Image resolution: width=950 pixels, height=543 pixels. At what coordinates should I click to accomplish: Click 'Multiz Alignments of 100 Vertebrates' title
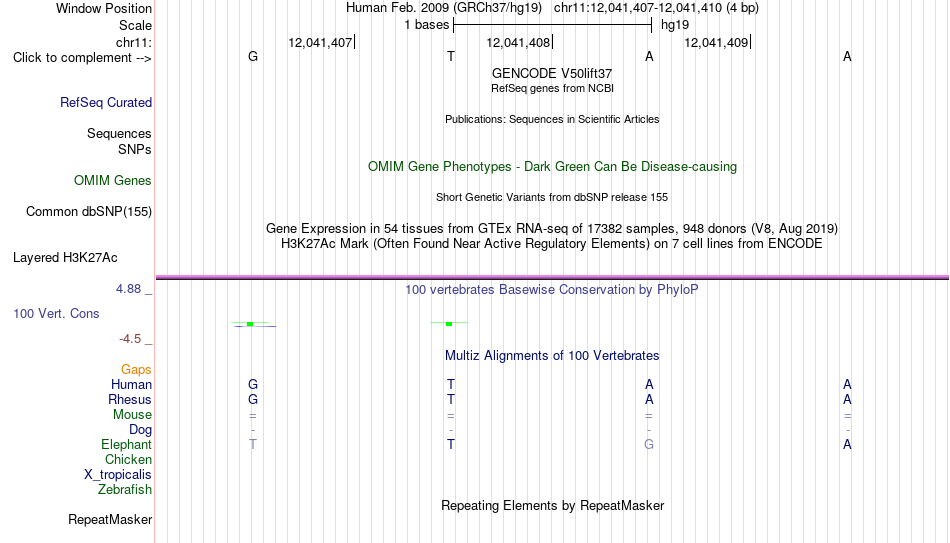552,356
